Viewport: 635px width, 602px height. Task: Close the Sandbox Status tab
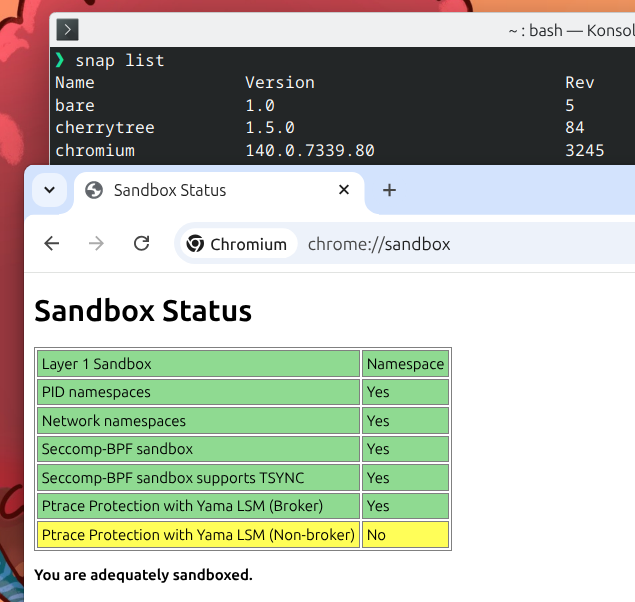[x=344, y=189]
